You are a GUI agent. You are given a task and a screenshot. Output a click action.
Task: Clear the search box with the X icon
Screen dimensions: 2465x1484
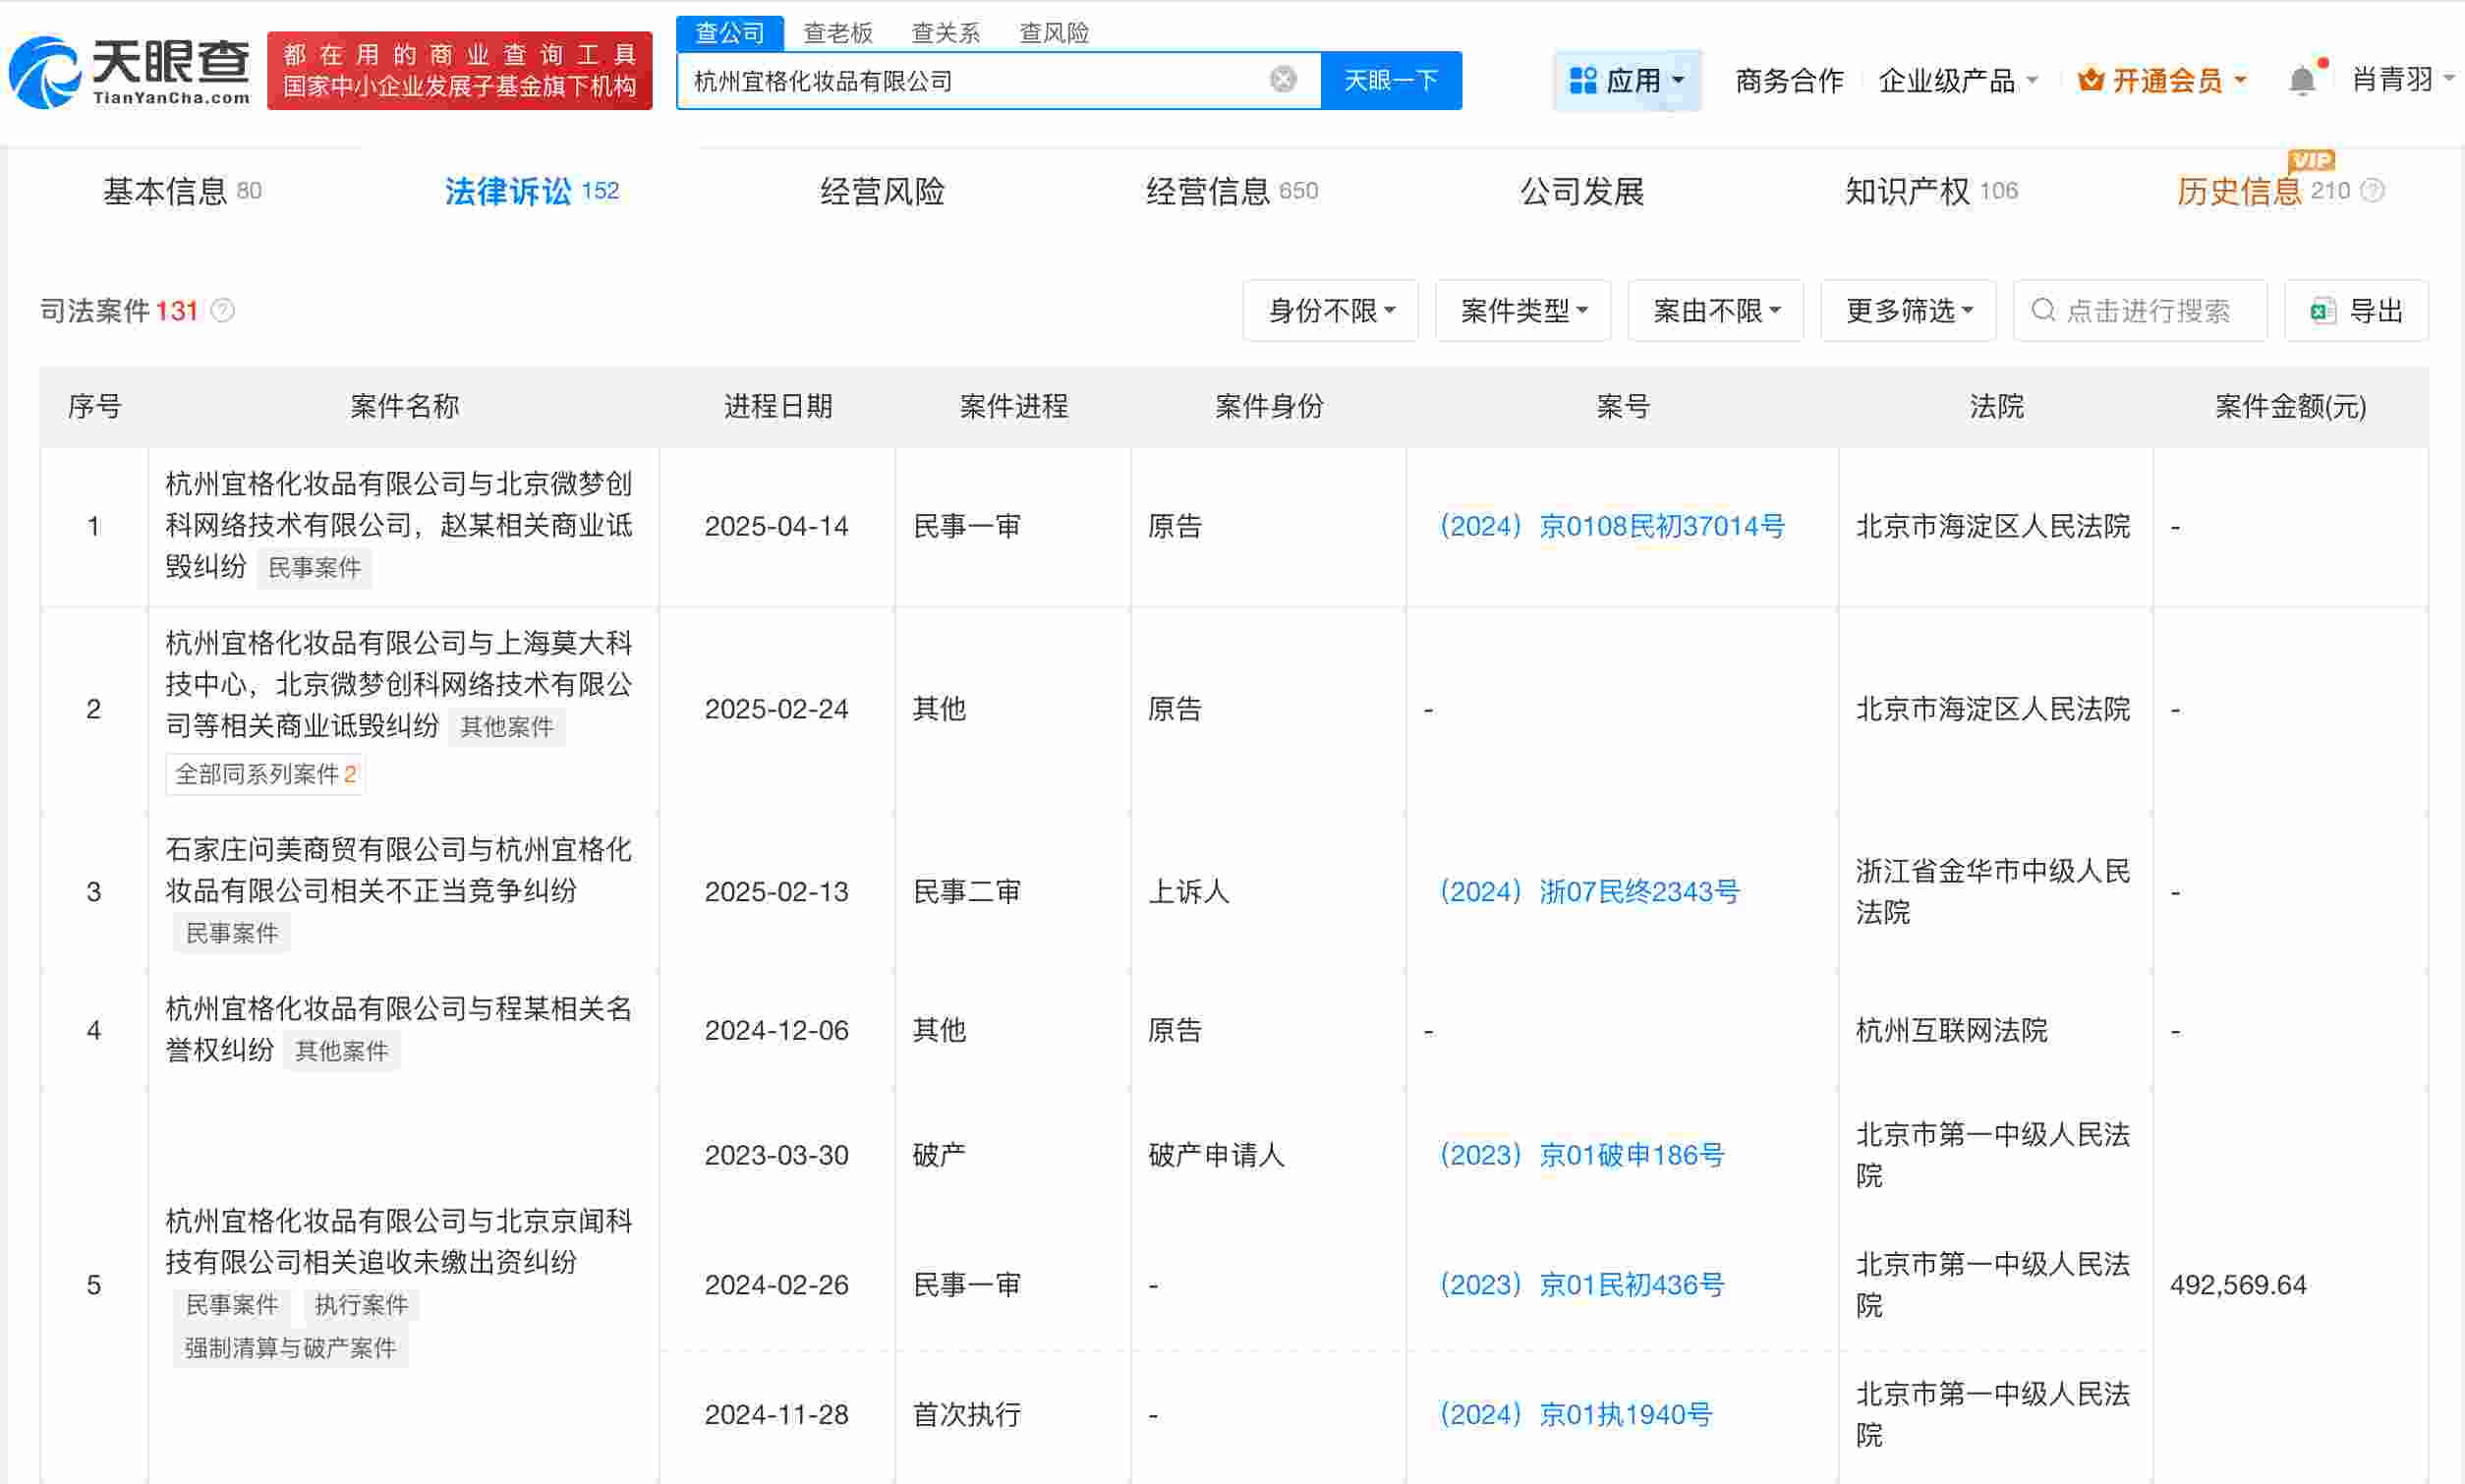(x=1281, y=79)
